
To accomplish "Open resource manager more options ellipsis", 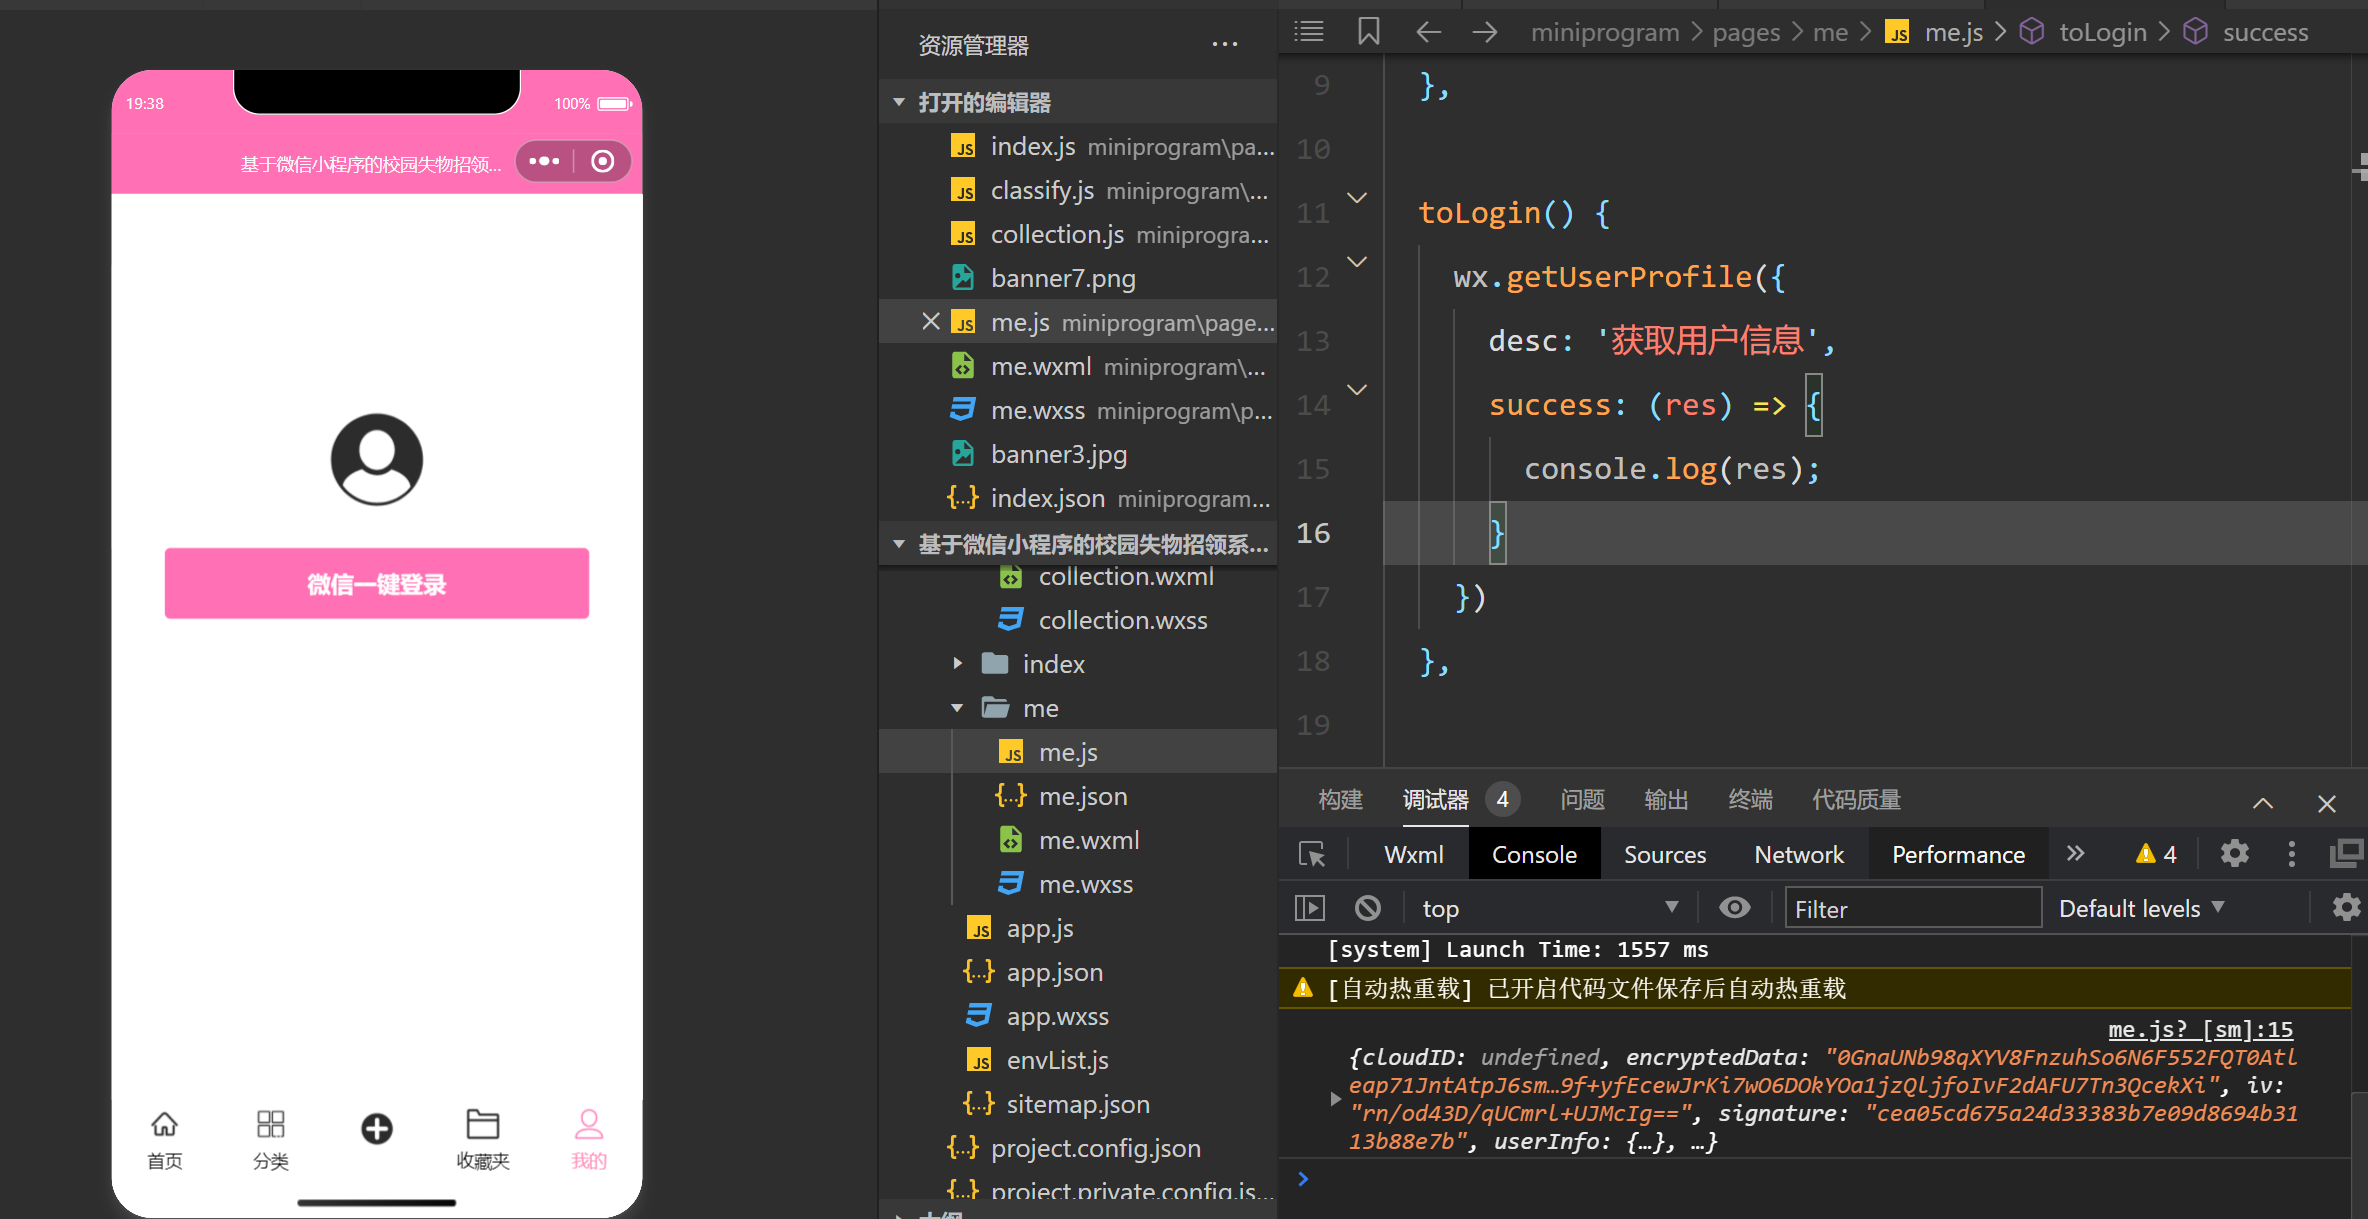I will (x=1224, y=44).
